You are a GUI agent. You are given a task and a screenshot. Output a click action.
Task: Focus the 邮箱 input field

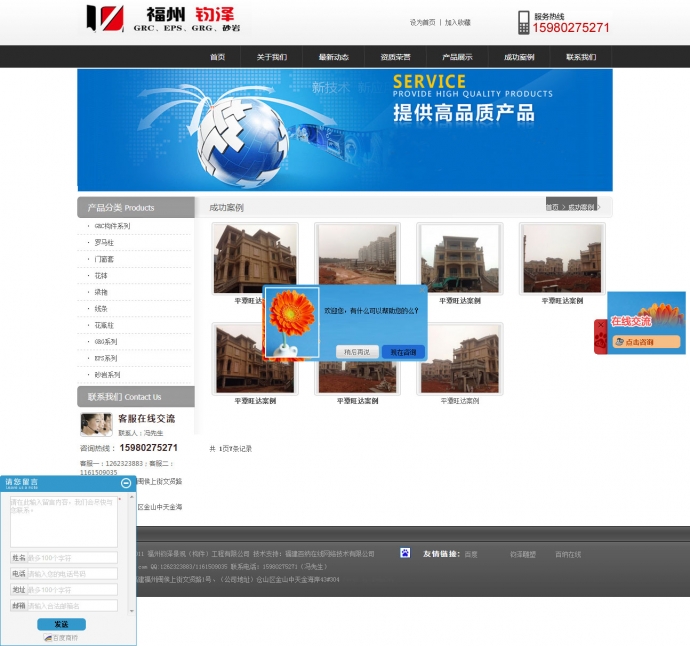[73, 606]
